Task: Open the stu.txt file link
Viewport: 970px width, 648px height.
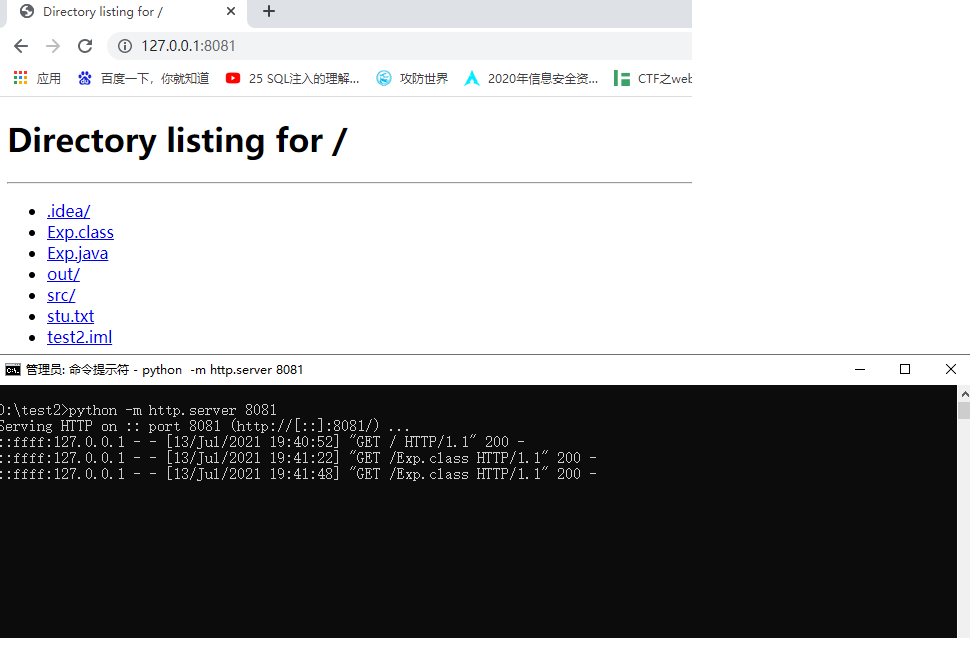Action: click(x=70, y=315)
